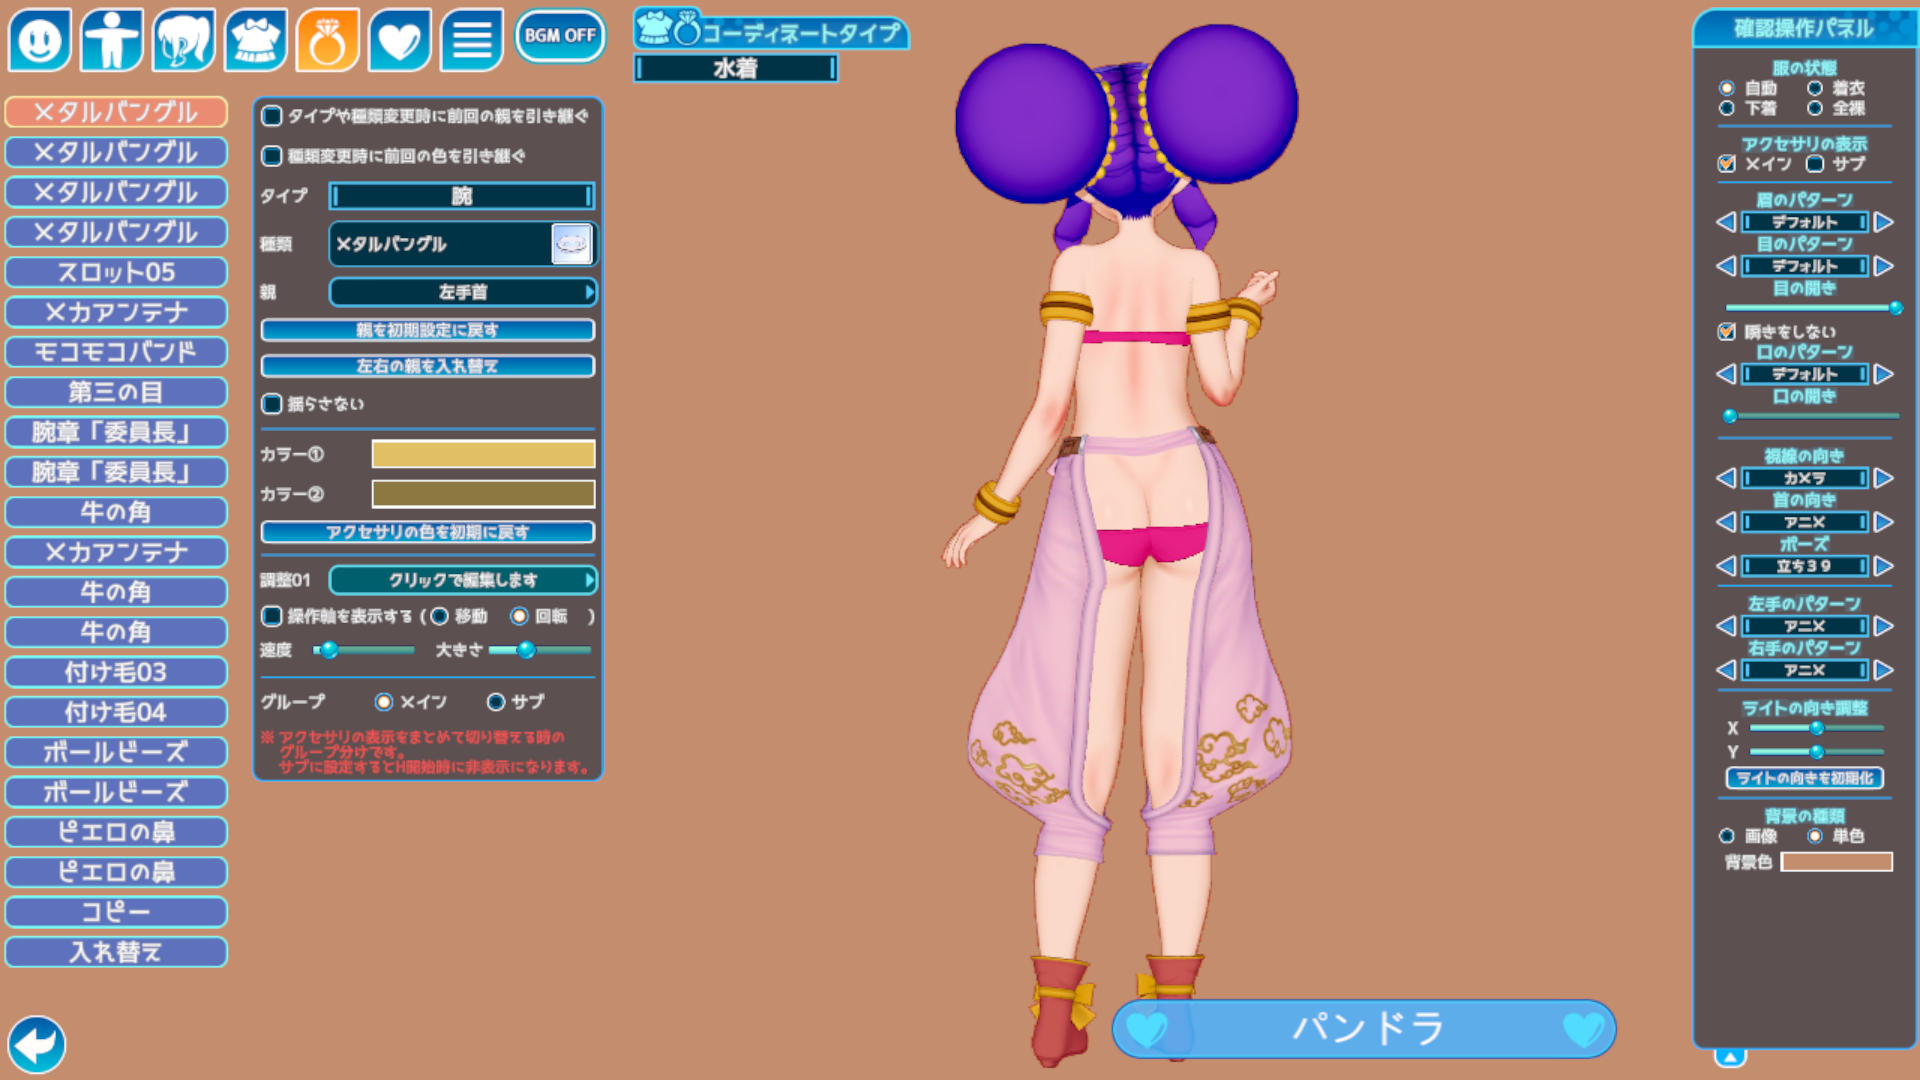Select the コピー menu item

point(116,912)
